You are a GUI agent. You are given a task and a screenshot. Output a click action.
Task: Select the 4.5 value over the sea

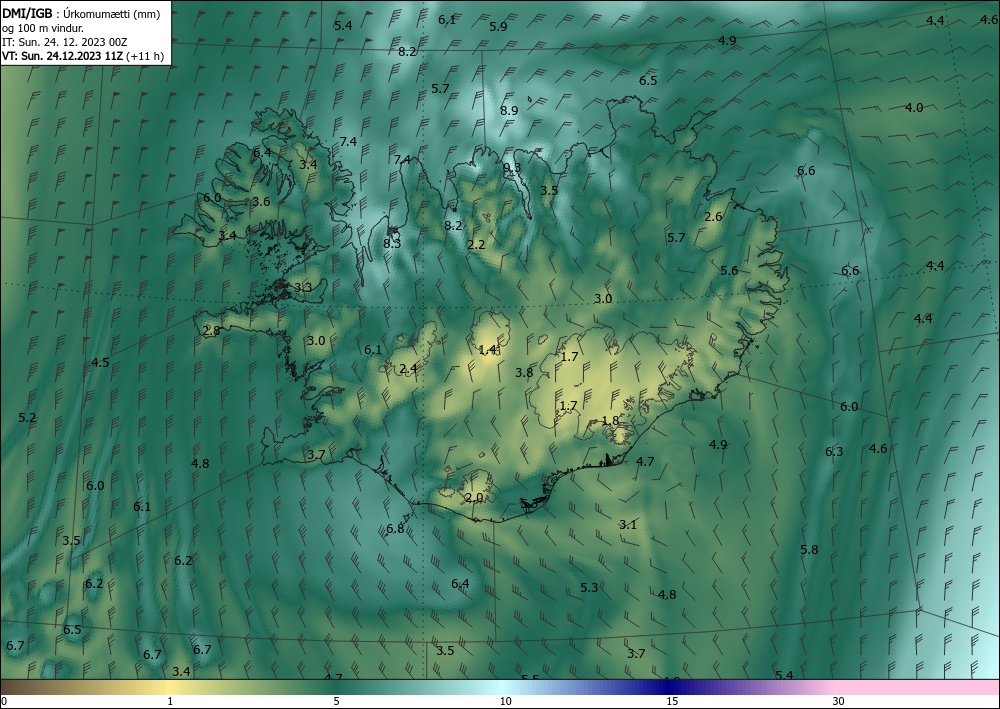point(100,363)
